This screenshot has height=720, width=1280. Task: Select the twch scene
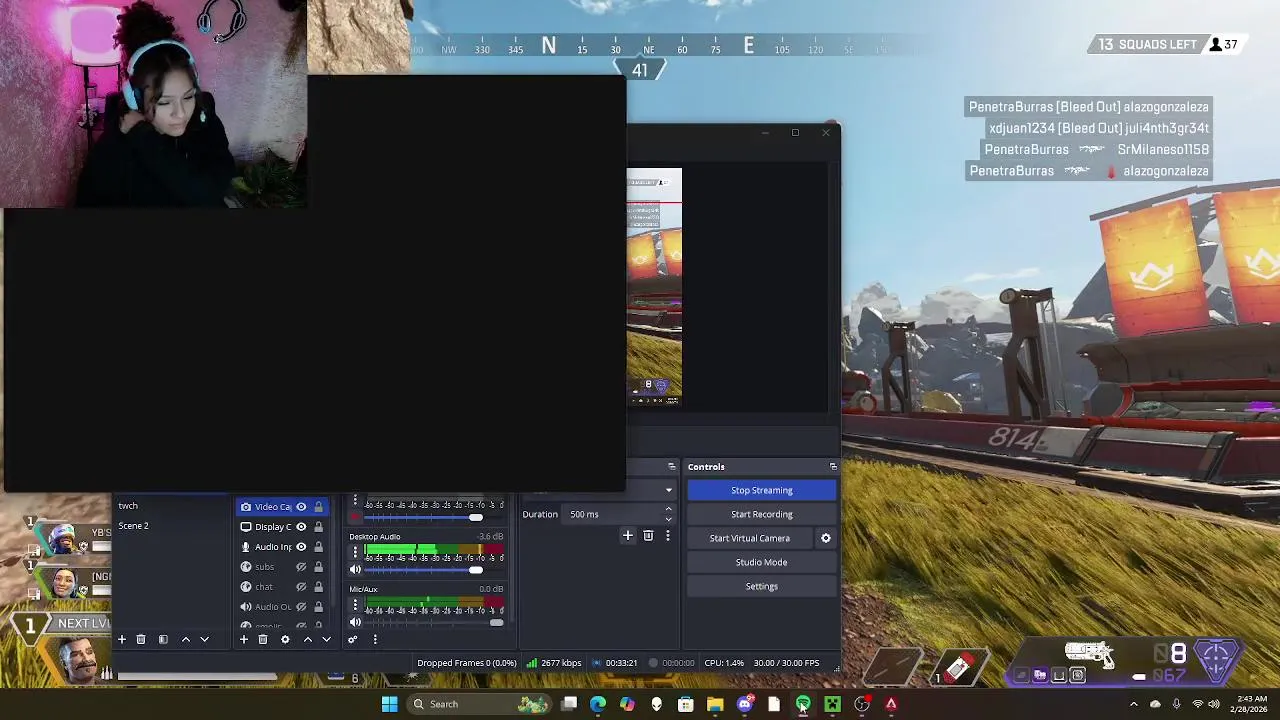coord(128,506)
